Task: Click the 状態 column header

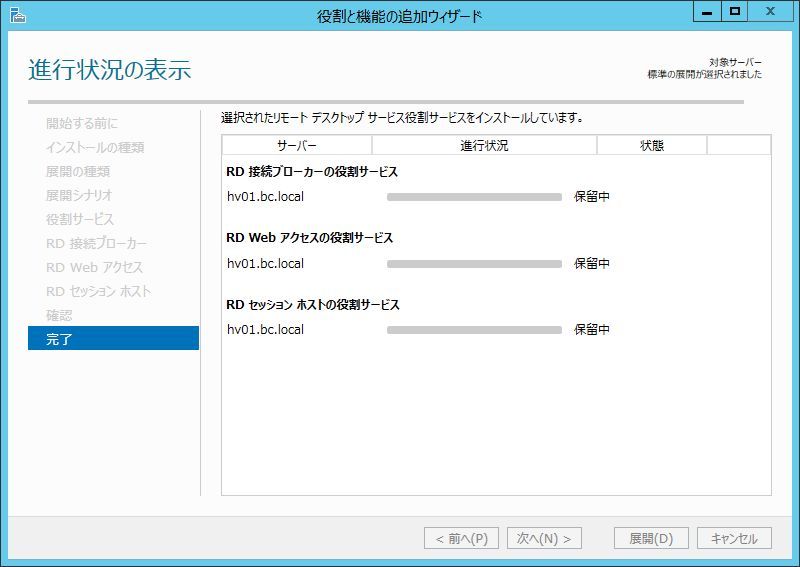Action: pyautogui.click(x=652, y=145)
